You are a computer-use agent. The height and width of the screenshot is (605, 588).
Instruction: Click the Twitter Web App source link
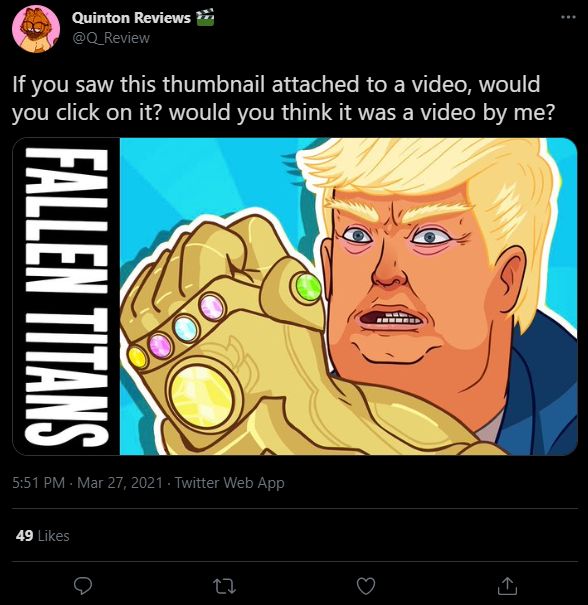(x=230, y=483)
